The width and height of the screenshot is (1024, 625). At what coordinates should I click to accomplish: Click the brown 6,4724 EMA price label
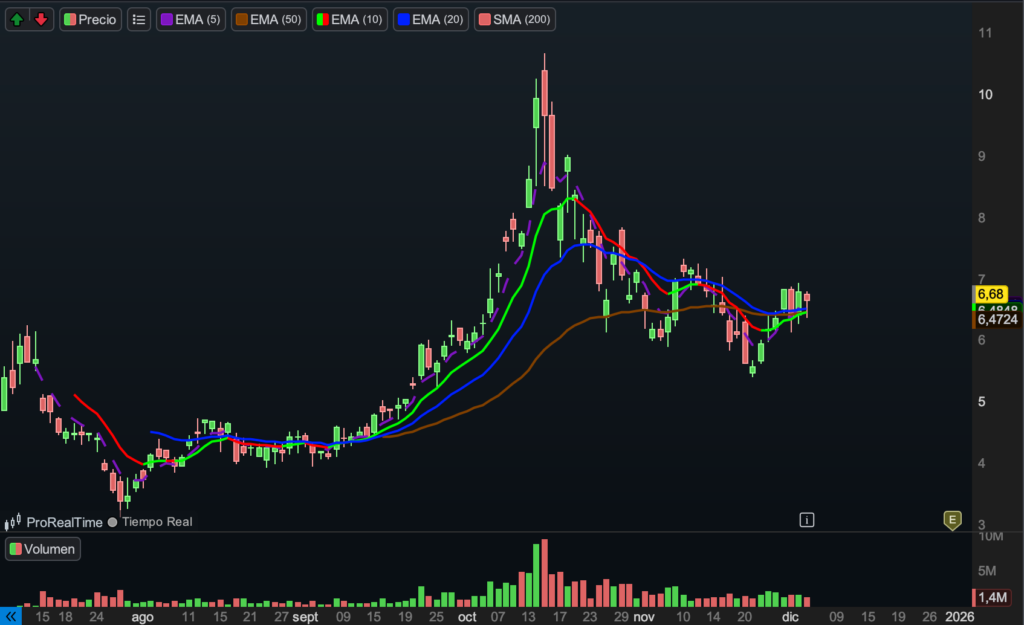(996, 321)
